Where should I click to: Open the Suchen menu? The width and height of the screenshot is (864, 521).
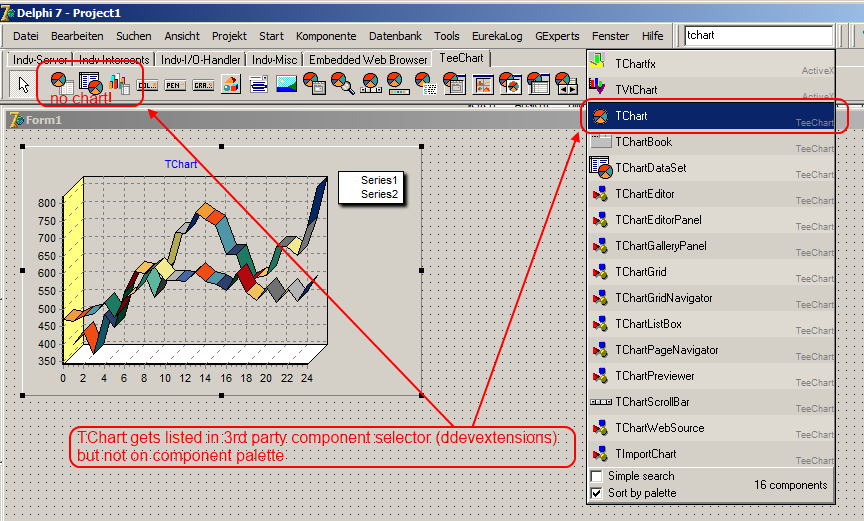133,36
